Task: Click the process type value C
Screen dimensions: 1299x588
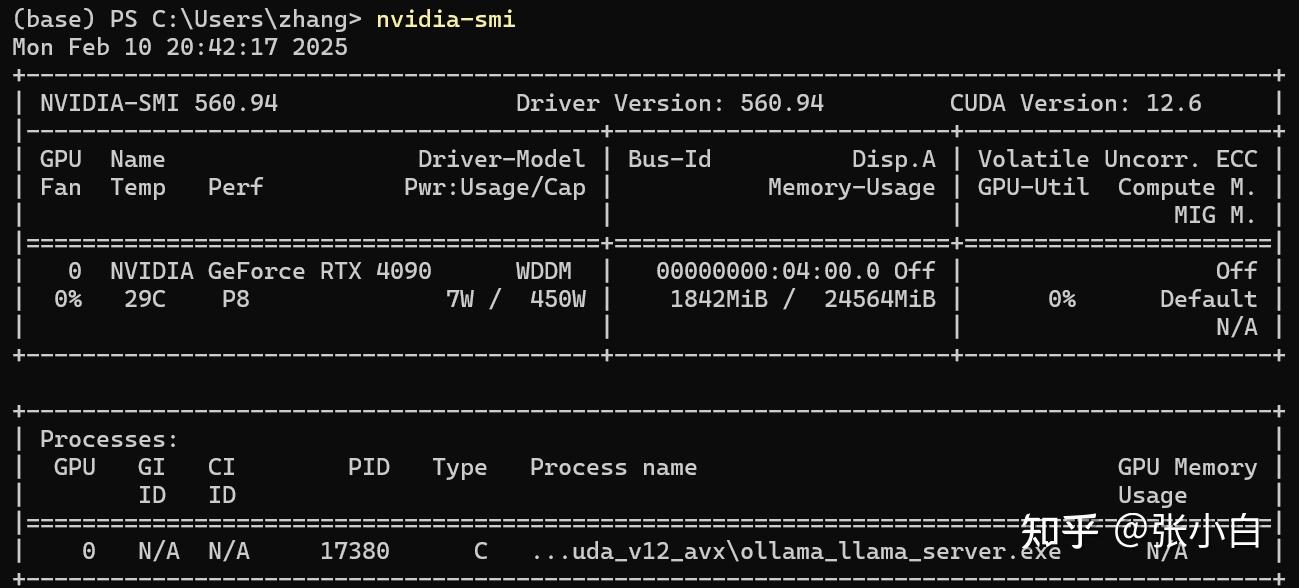Action: coord(481,550)
